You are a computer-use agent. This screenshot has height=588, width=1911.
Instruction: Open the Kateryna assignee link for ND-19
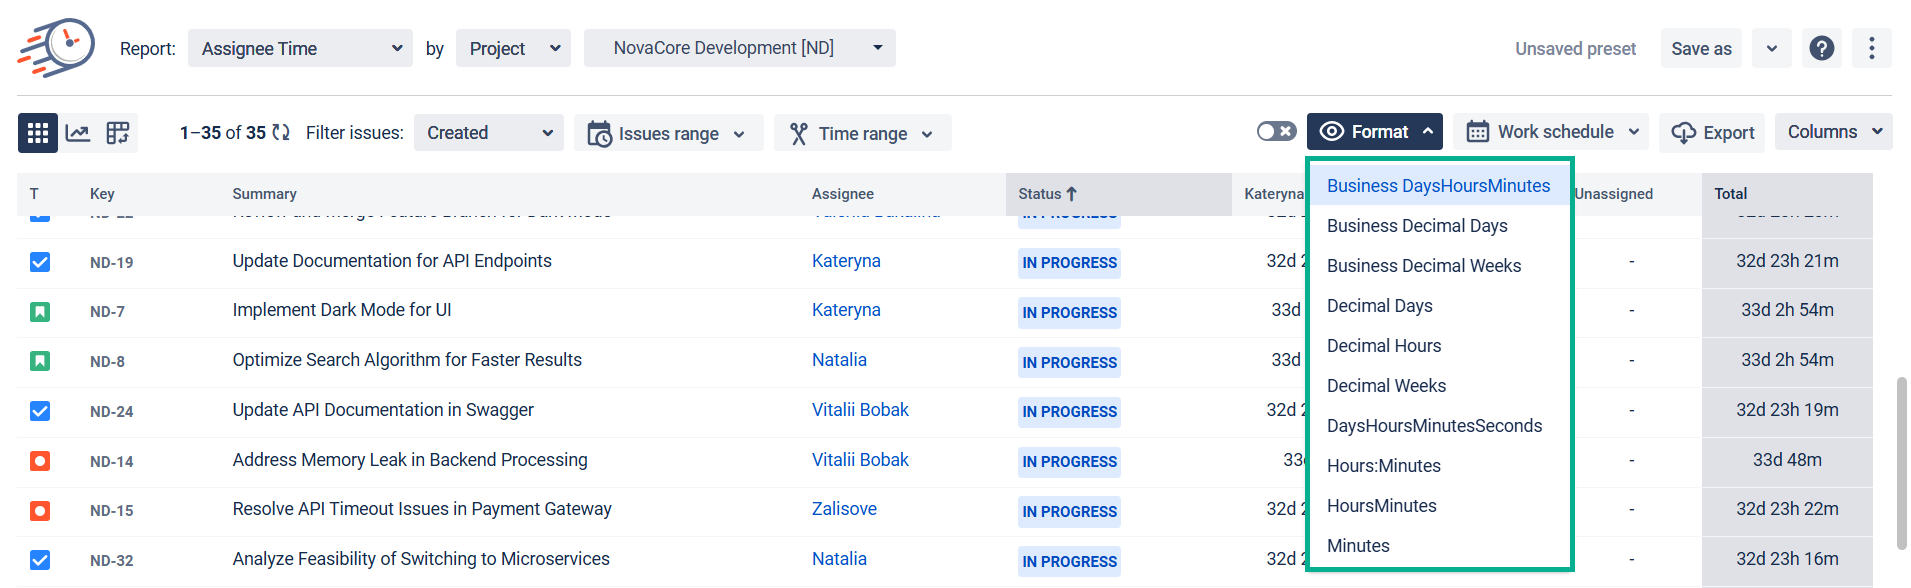click(846, 261)
